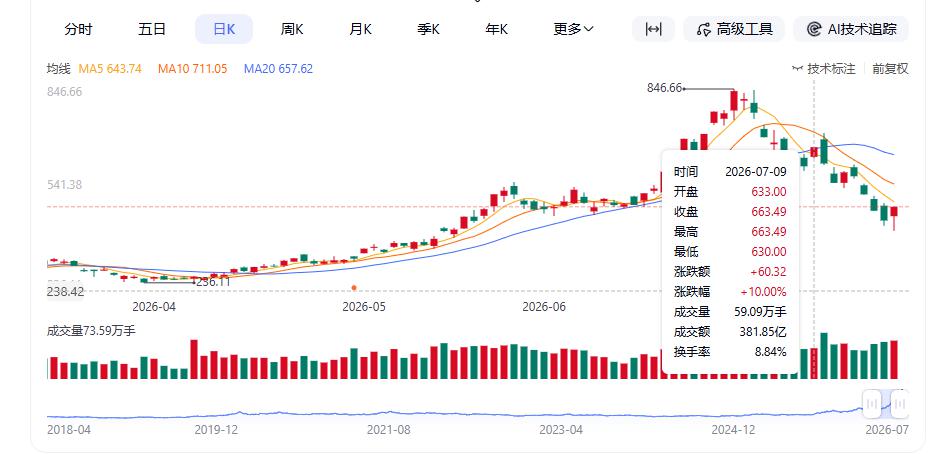The width and height of the screenshot is (937, 454).
Task: Click the 2021-08 label on overview timeline
Action: pyautogui.click(x=388, y=430)
